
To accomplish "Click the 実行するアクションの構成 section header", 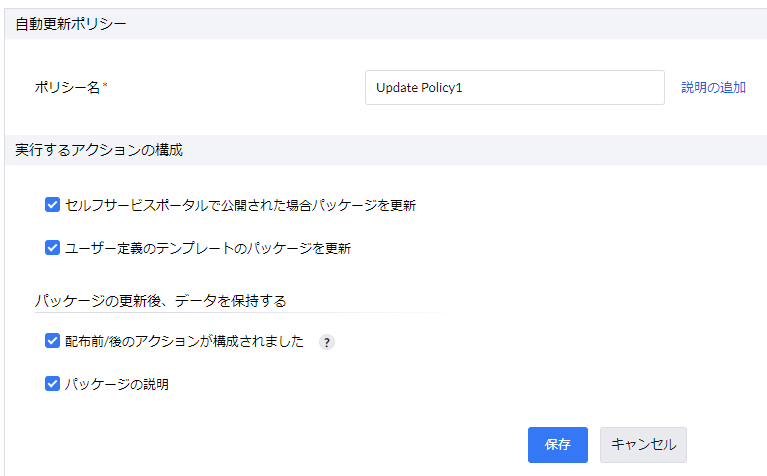I will coord(99,150).
